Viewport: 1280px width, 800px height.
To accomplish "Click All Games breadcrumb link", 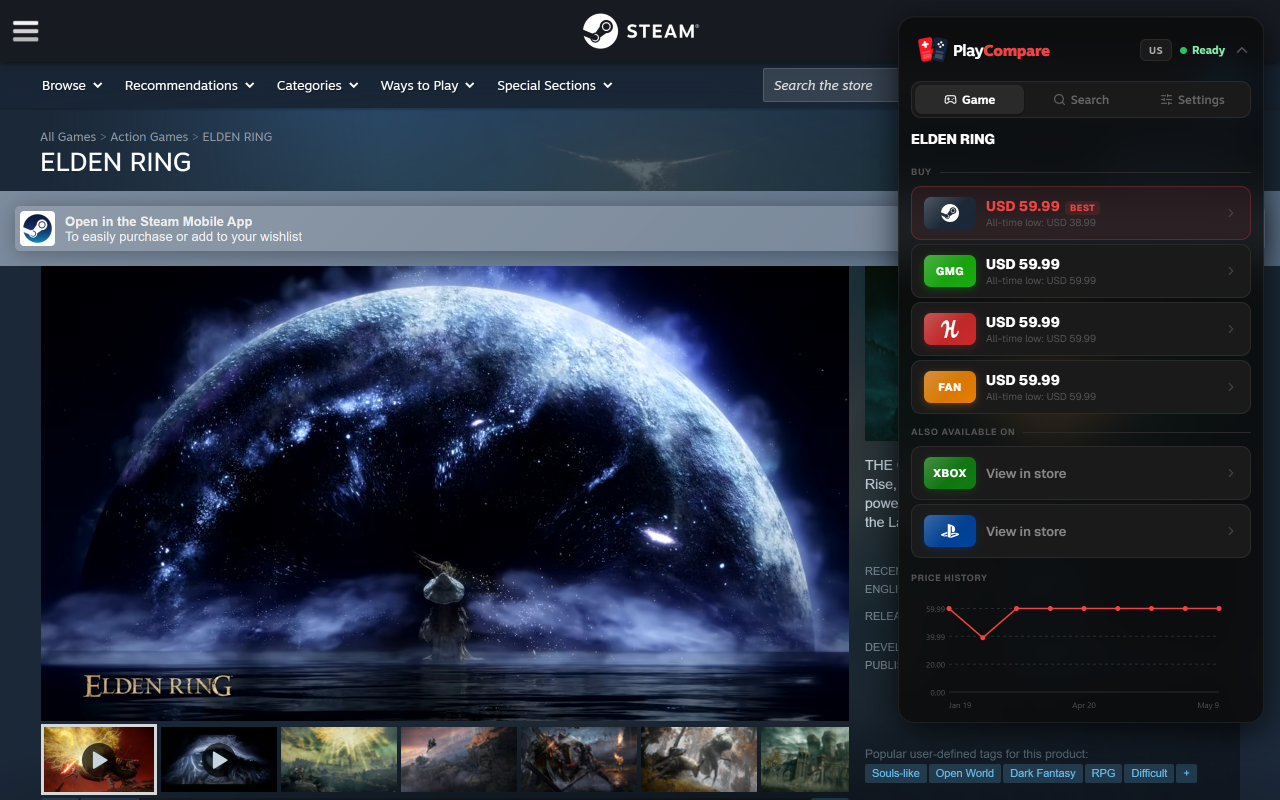I will click(68, 137).
